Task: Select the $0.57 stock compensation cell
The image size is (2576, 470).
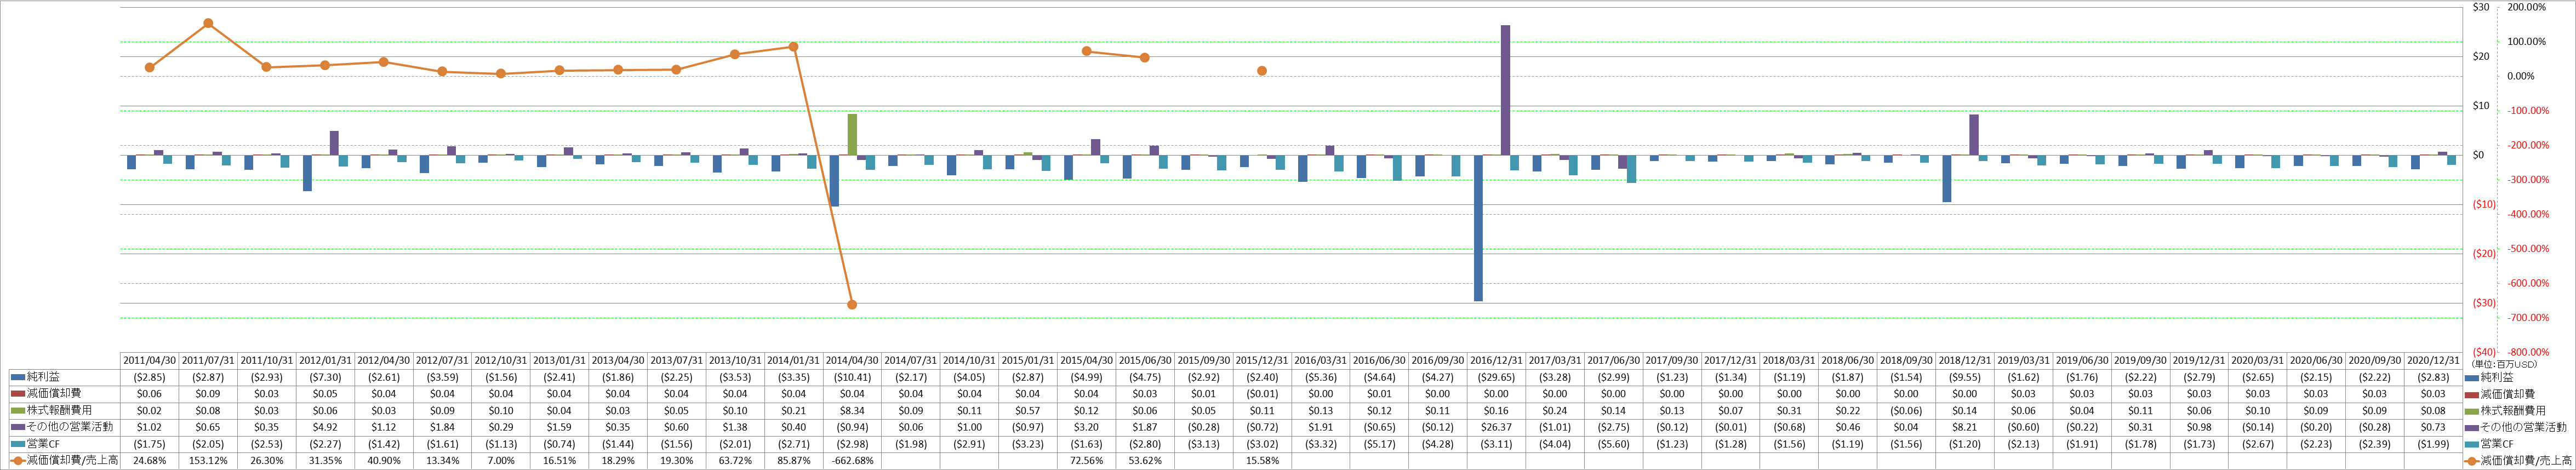Action: (x=1028, y=411)
